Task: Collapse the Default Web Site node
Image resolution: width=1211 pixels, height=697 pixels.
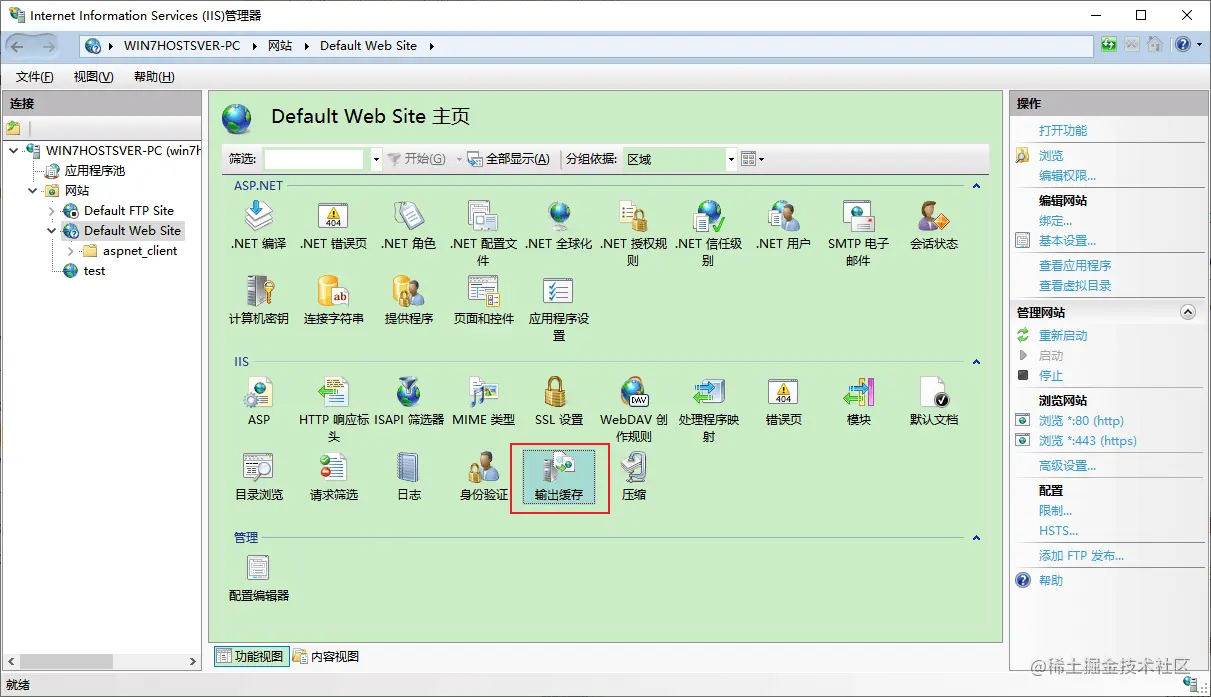Action: (x=52, y=230)
